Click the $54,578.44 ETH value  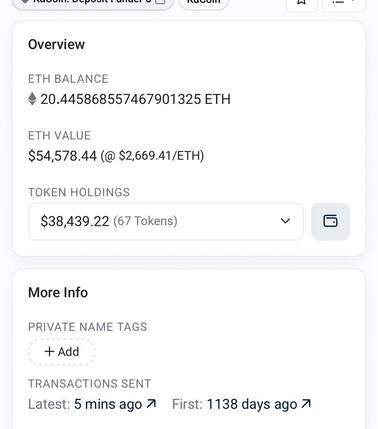[x=62, y=156]
